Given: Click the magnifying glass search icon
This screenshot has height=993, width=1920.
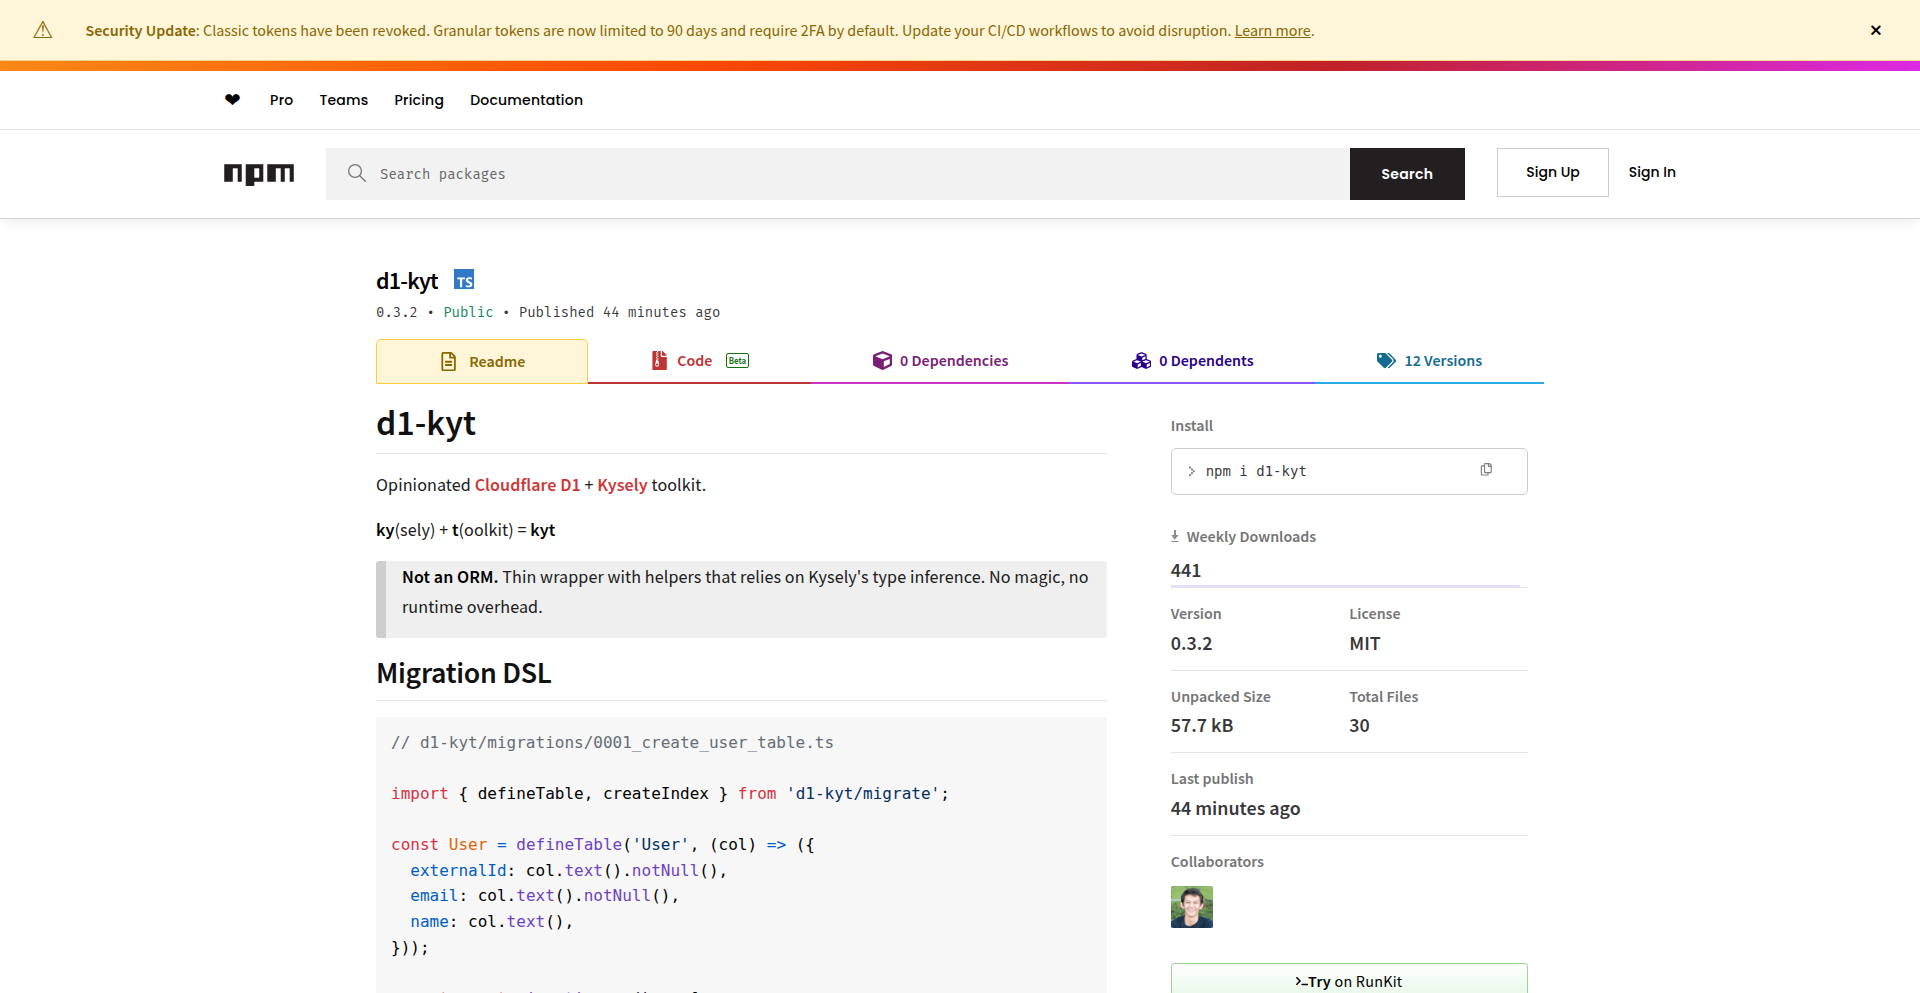Looking at the screenshot, I should click(x=356, y=174).
